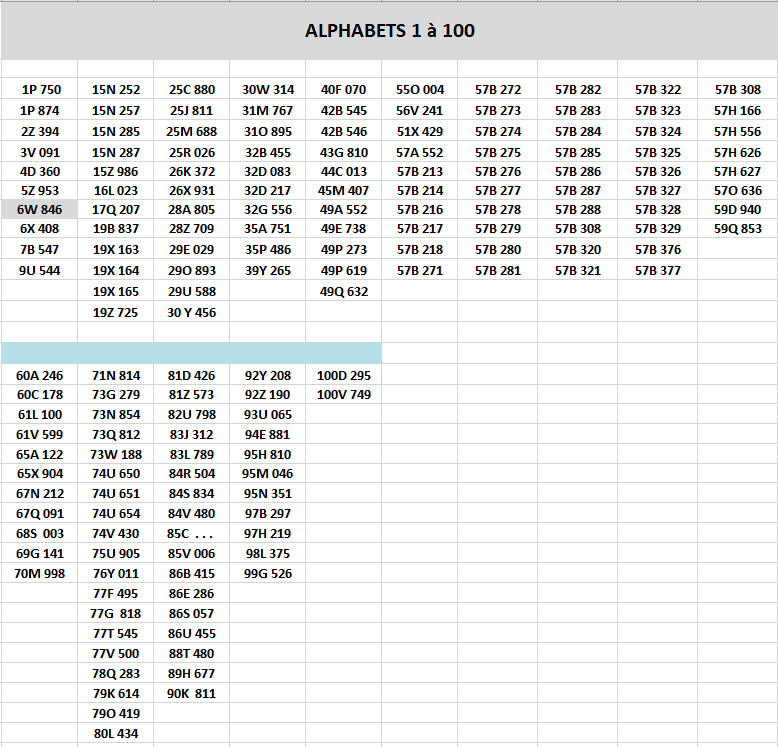Select cell 30 Y 456

(191, 313)
